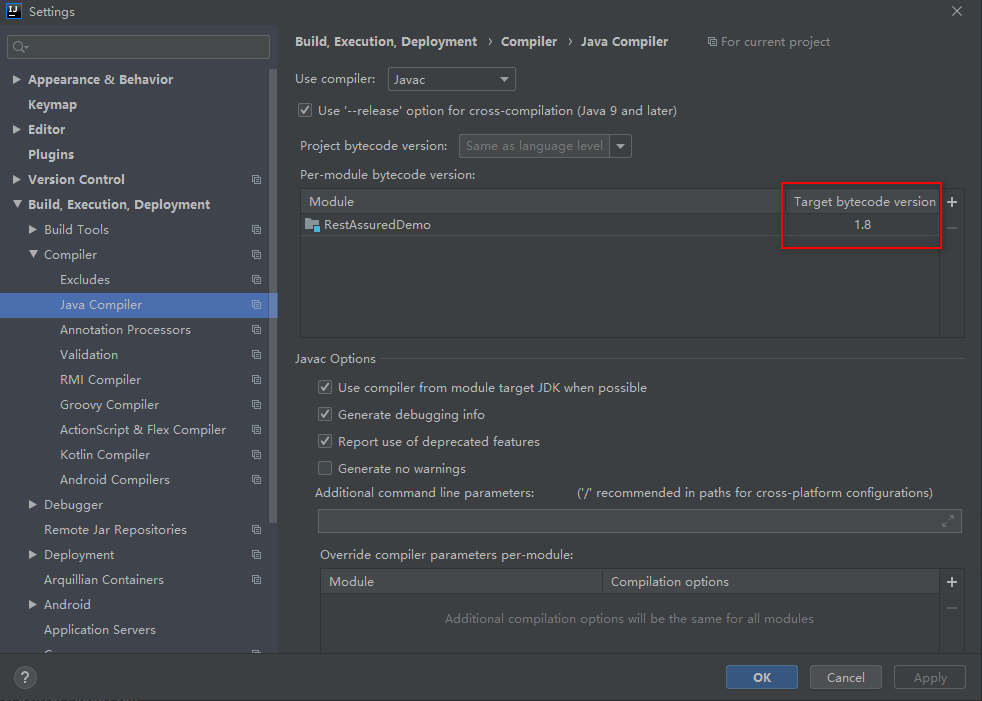Click the For current project icon
Image resolution: width=982 pixels, height=701 pixels.
[712, 42]
